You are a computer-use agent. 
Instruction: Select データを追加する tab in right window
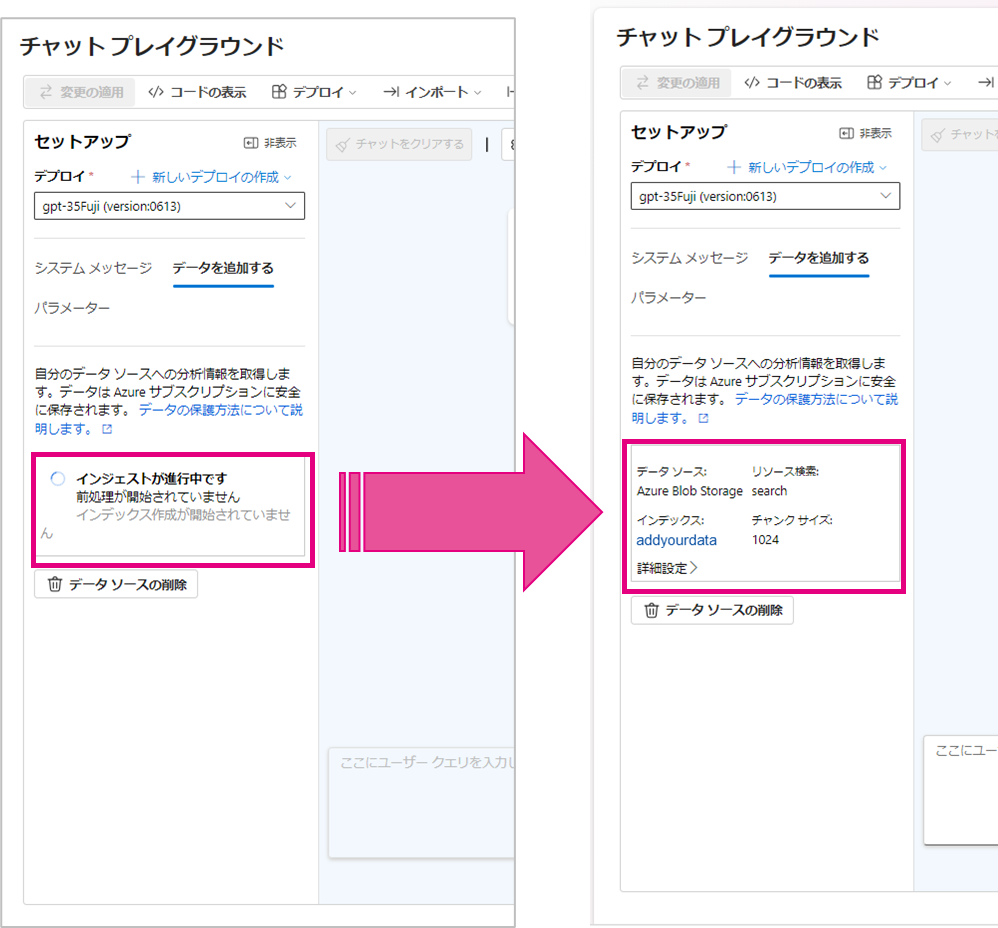[x=819, y=258]
